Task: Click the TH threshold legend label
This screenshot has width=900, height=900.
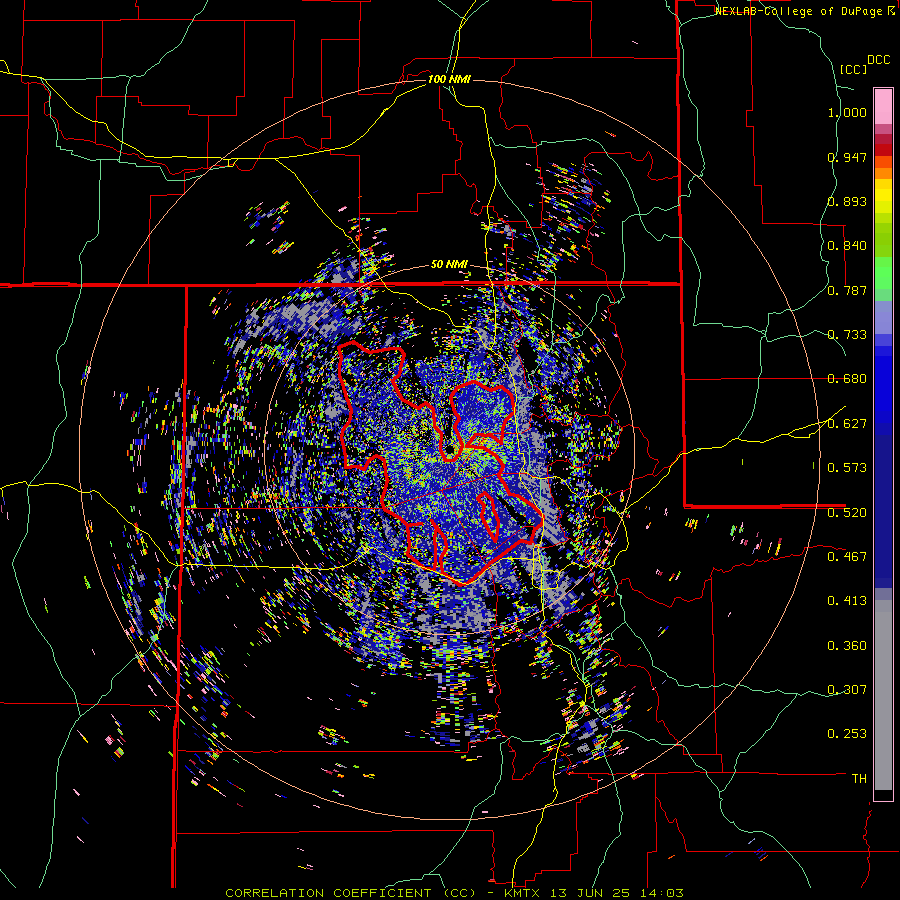Action: point(859,779)
